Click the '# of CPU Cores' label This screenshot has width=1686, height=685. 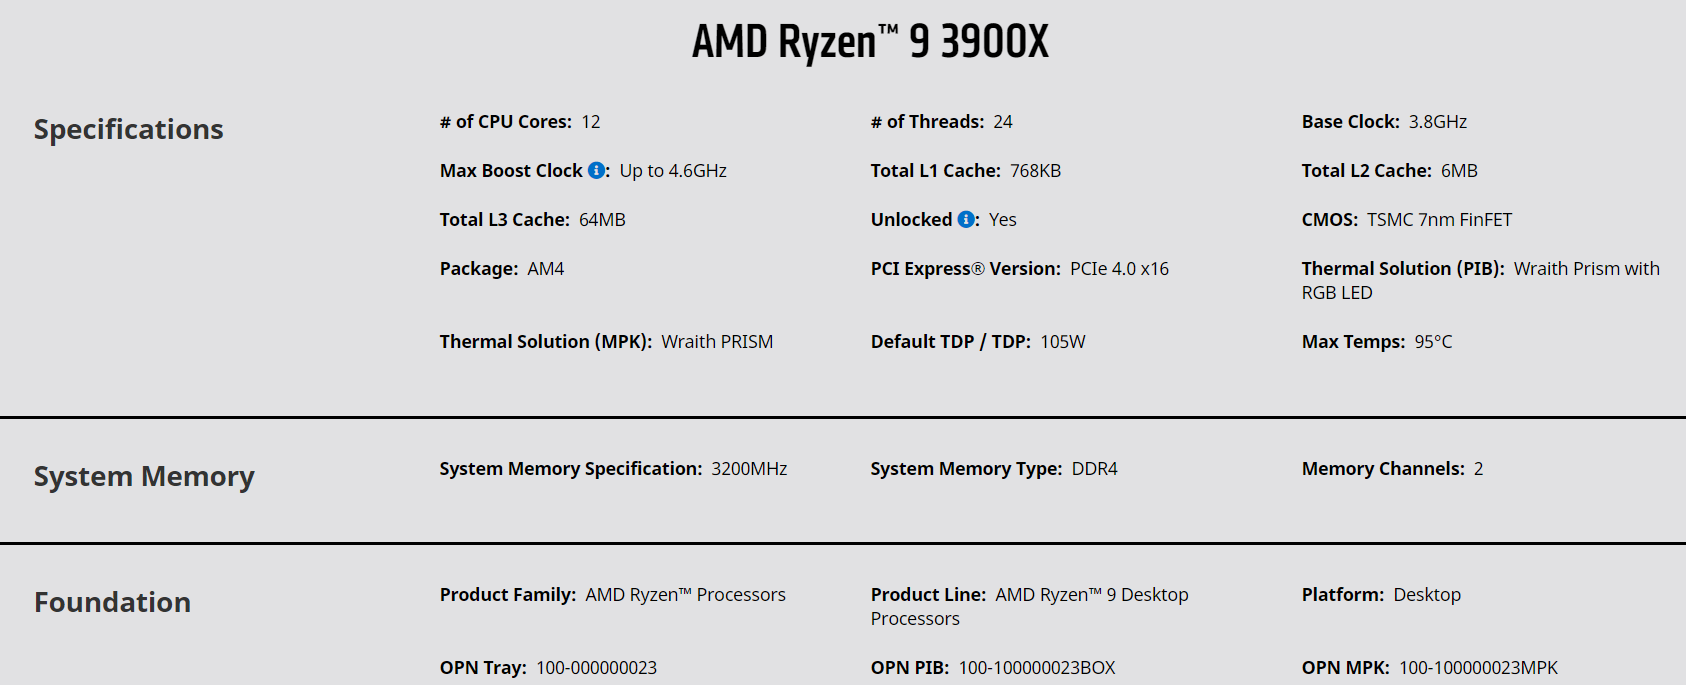(506, 122)
